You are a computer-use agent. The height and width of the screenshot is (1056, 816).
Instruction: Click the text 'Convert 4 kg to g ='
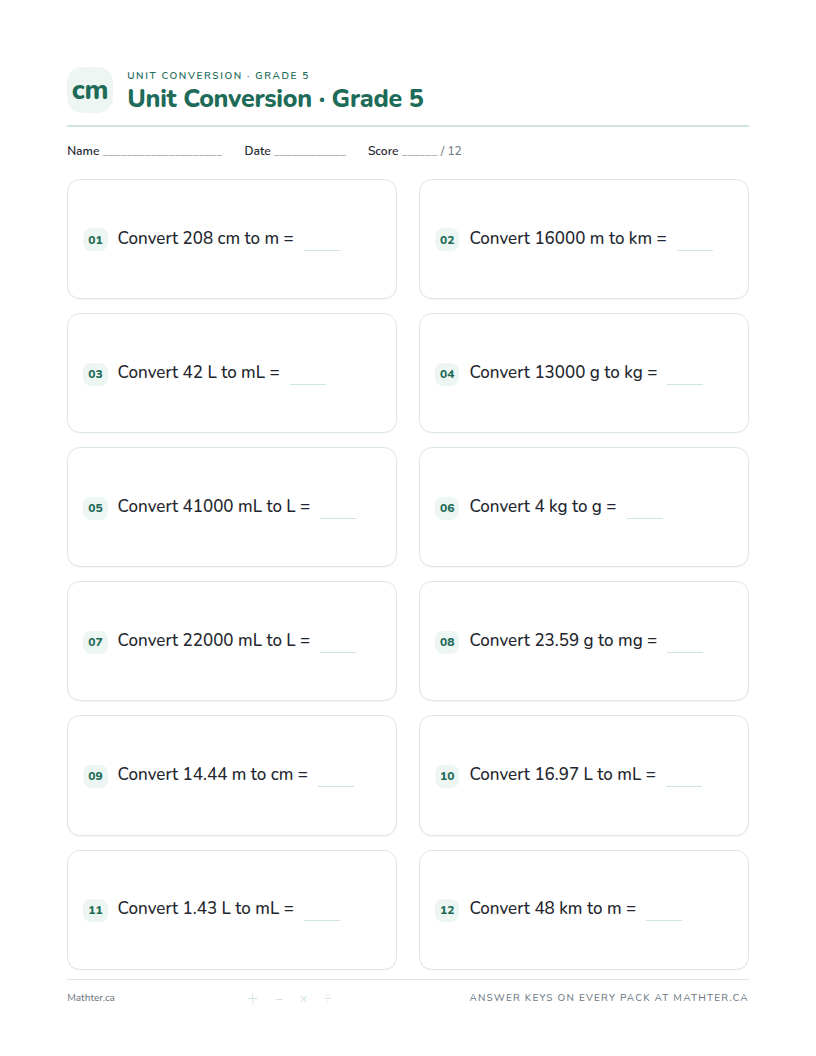tap(543, 507)
